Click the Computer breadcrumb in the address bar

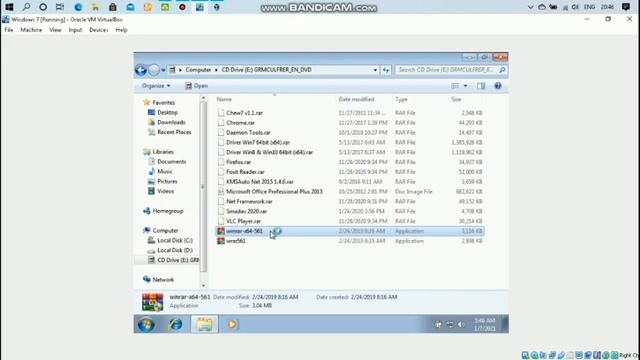[198, 70]
